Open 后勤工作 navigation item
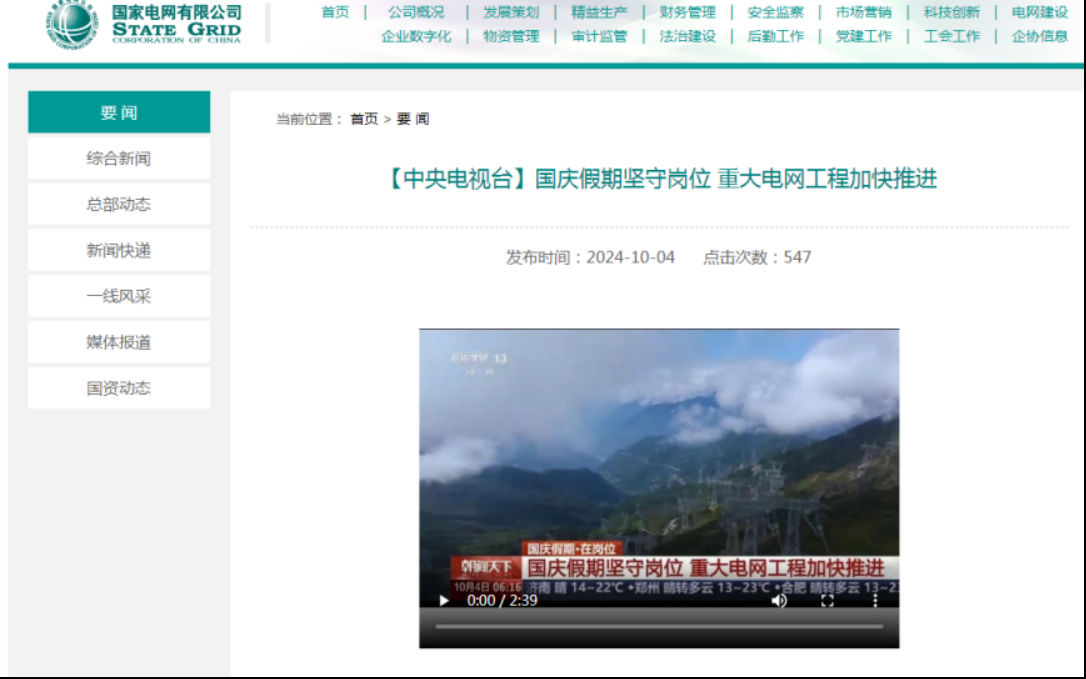Screen dimensions: 1086x679 tap(776, 36)
